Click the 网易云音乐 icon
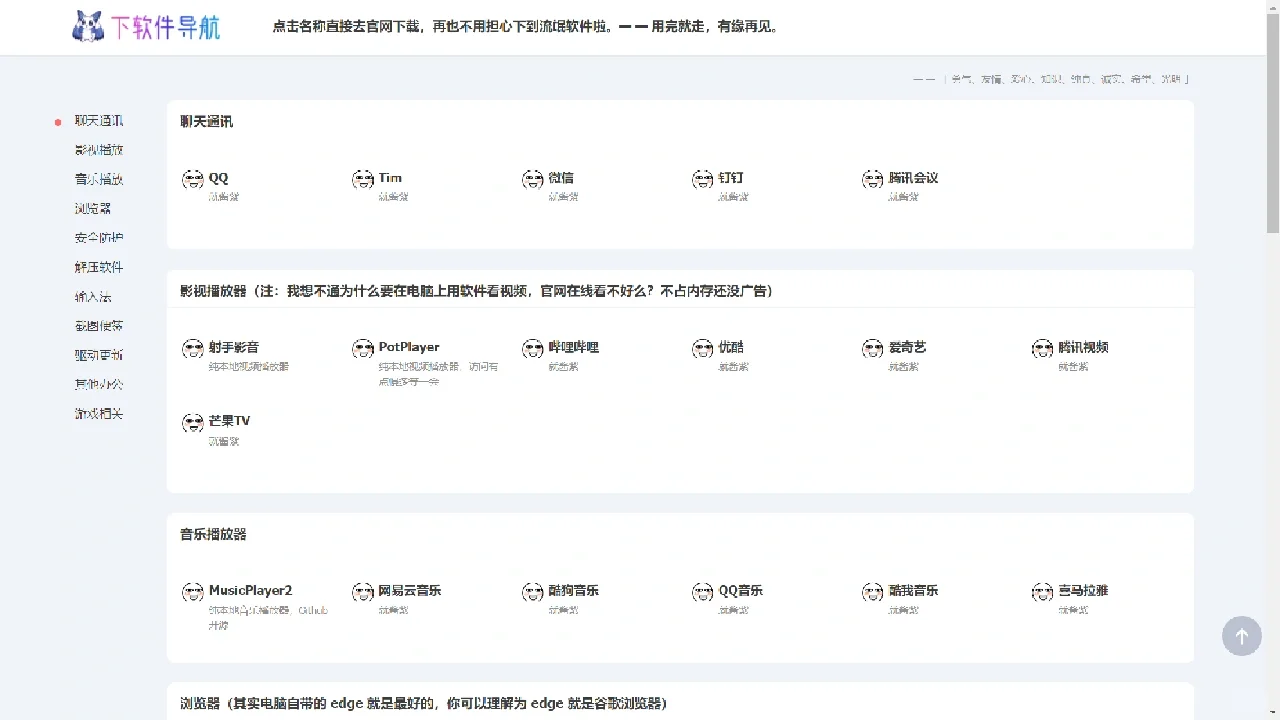The height and width of the screenshot is (720, 1280). click(363, 592)
